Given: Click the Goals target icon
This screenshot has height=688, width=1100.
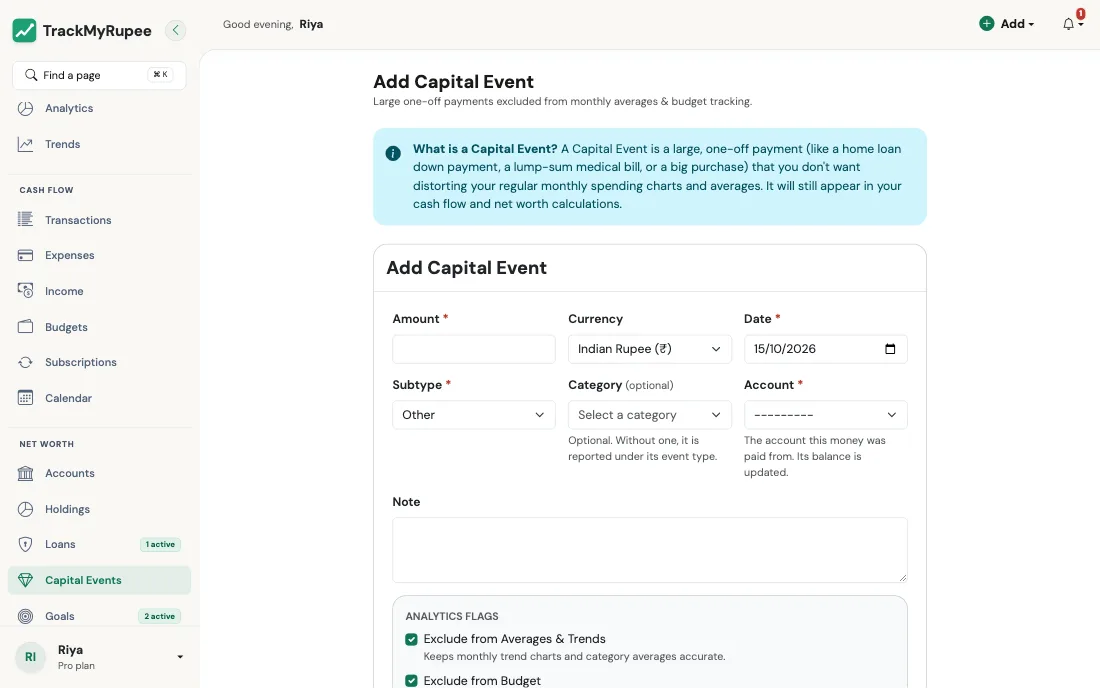Looking at the screenshot, I should pos(25,616).
